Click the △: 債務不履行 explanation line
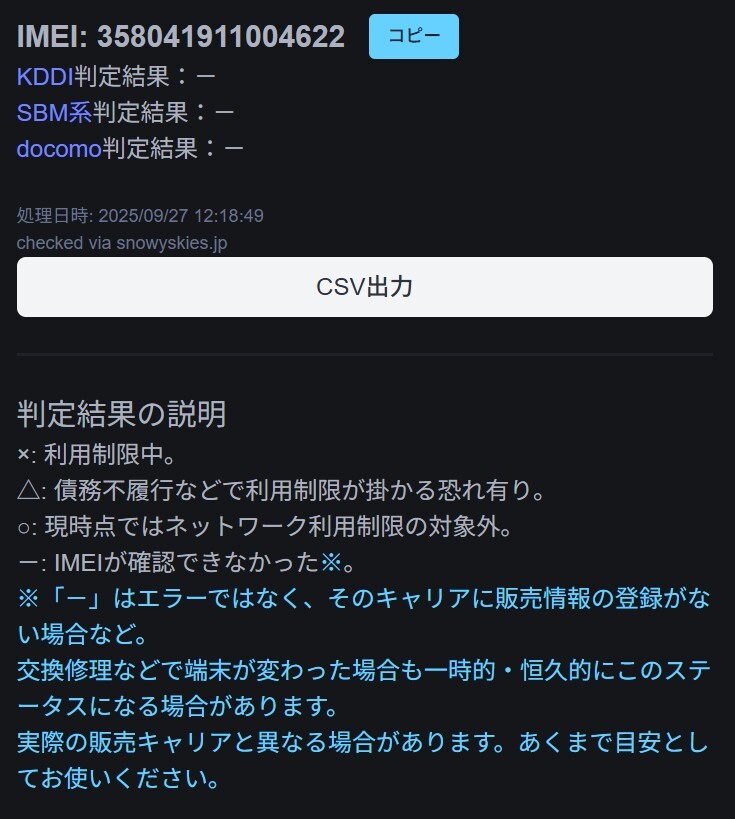 [x=281, y=490]
